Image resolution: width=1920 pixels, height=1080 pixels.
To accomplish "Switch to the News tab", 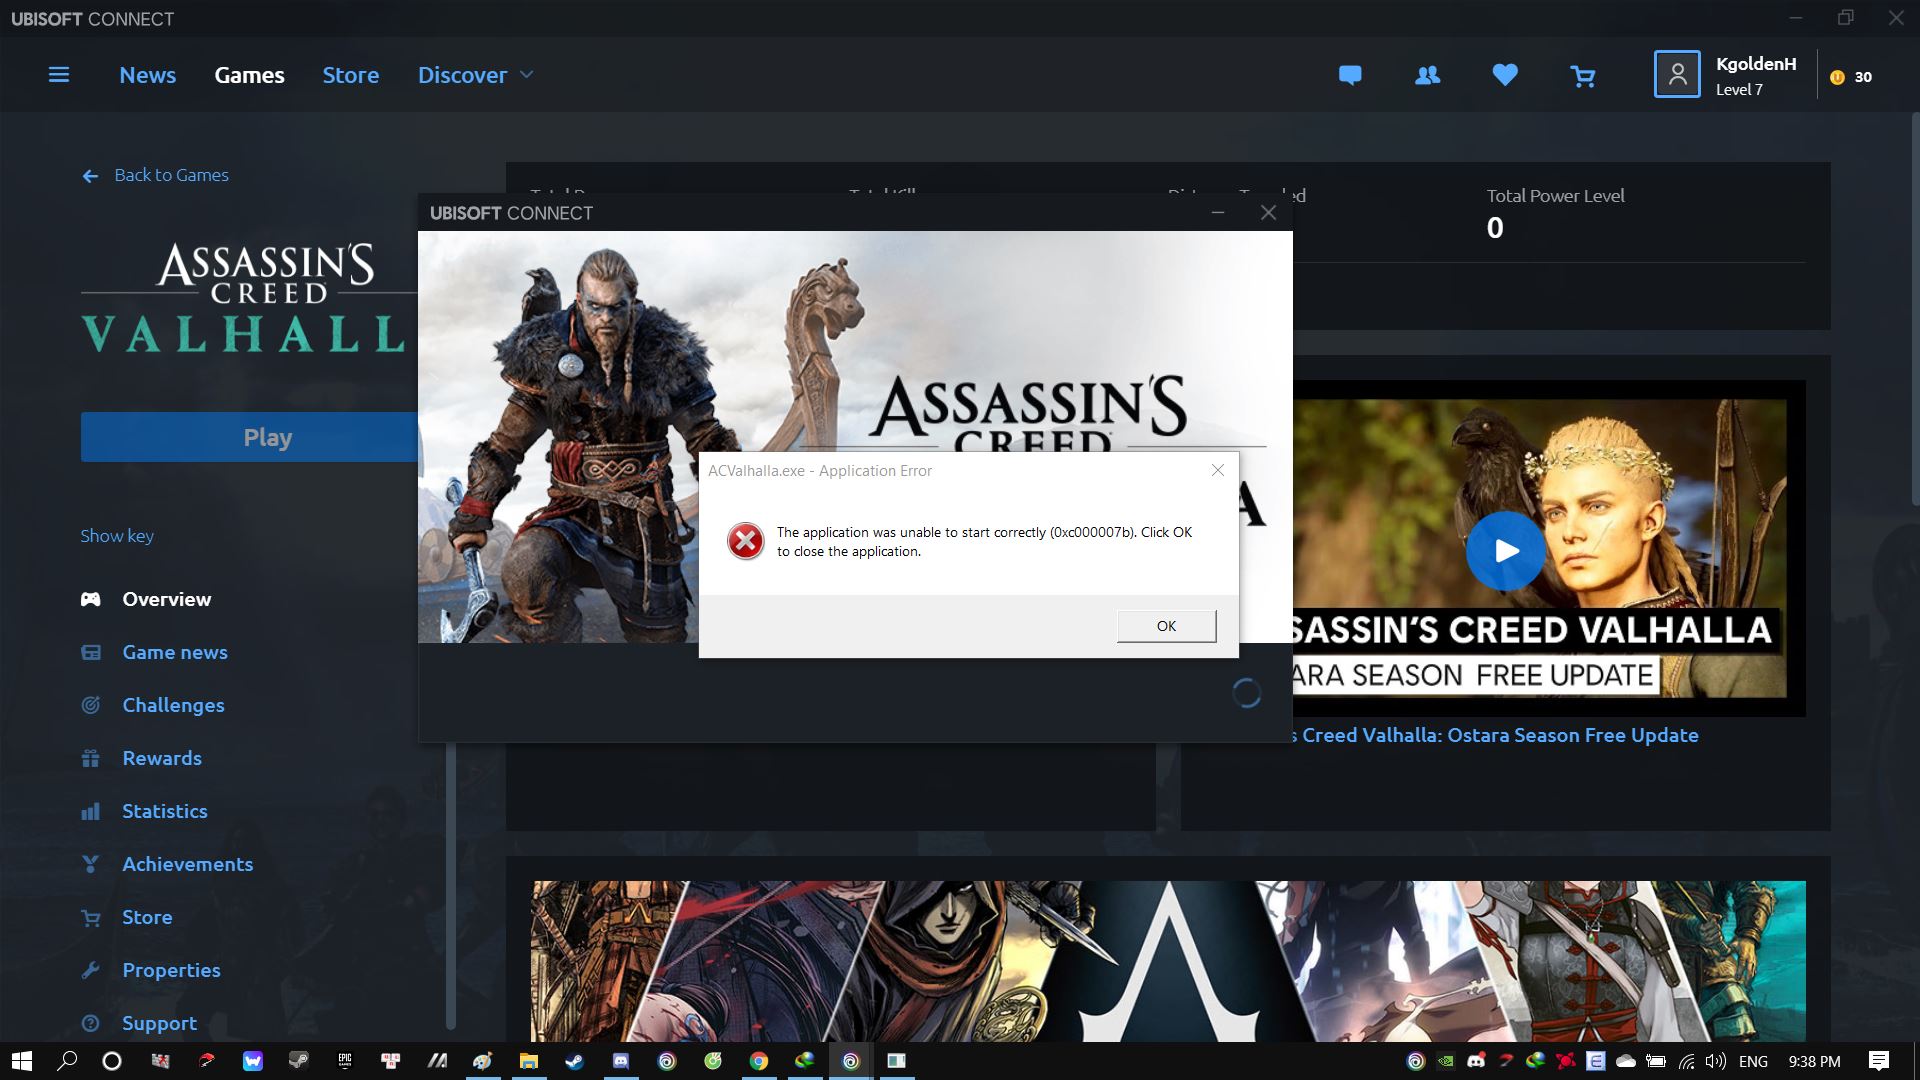I will (147, 75).
